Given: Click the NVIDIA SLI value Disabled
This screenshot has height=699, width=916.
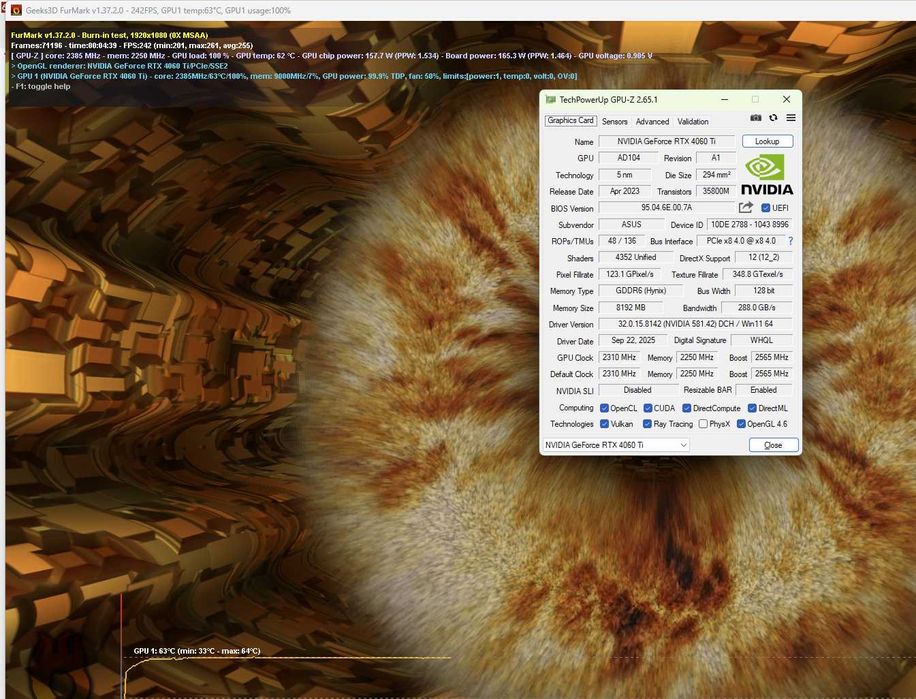Looking at the screenshot, I should click(x=637, y=390).
